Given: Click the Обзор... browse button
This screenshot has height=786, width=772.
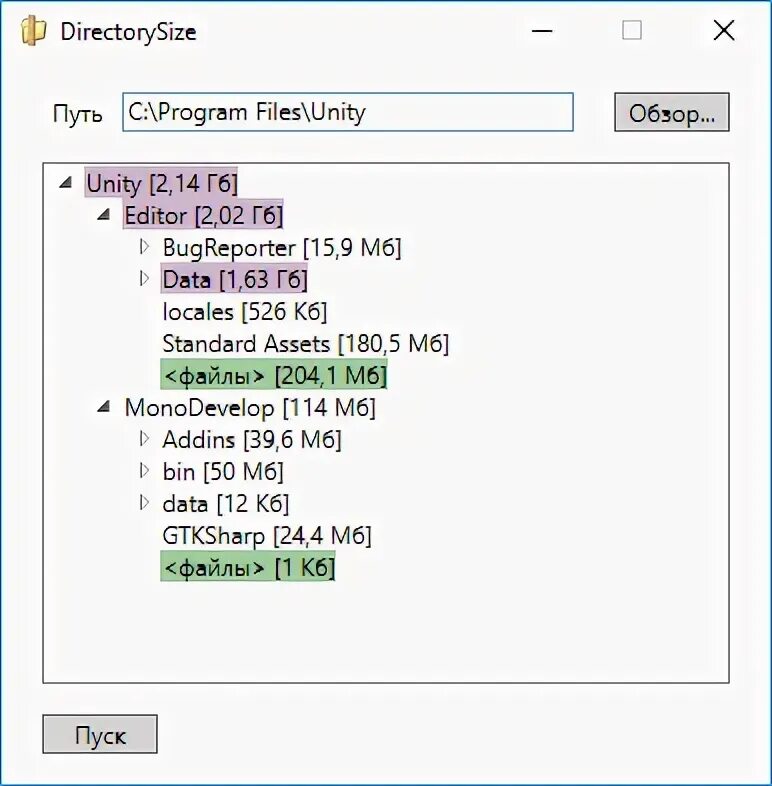Looking at the screenshot, I should click(x=672, y=112).
